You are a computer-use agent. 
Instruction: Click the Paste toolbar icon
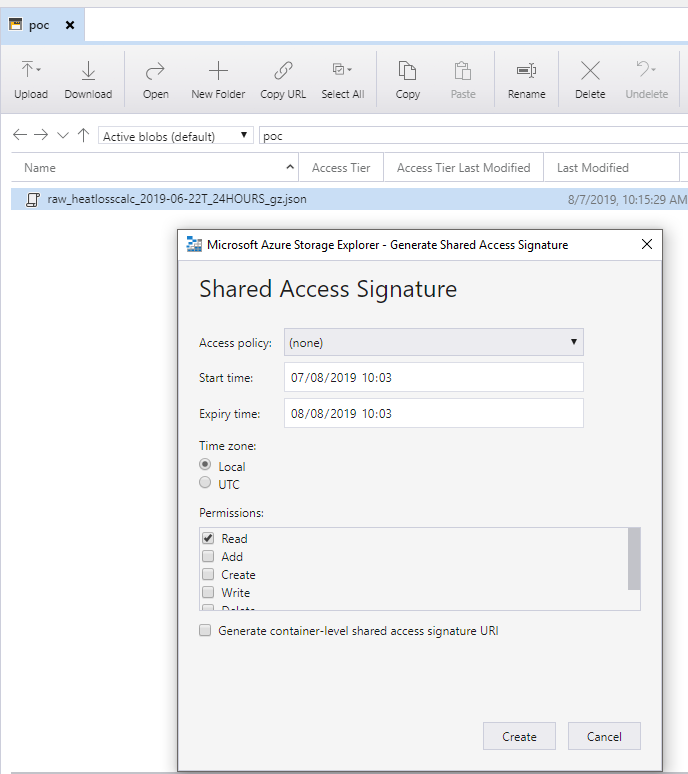coord(462,71)
